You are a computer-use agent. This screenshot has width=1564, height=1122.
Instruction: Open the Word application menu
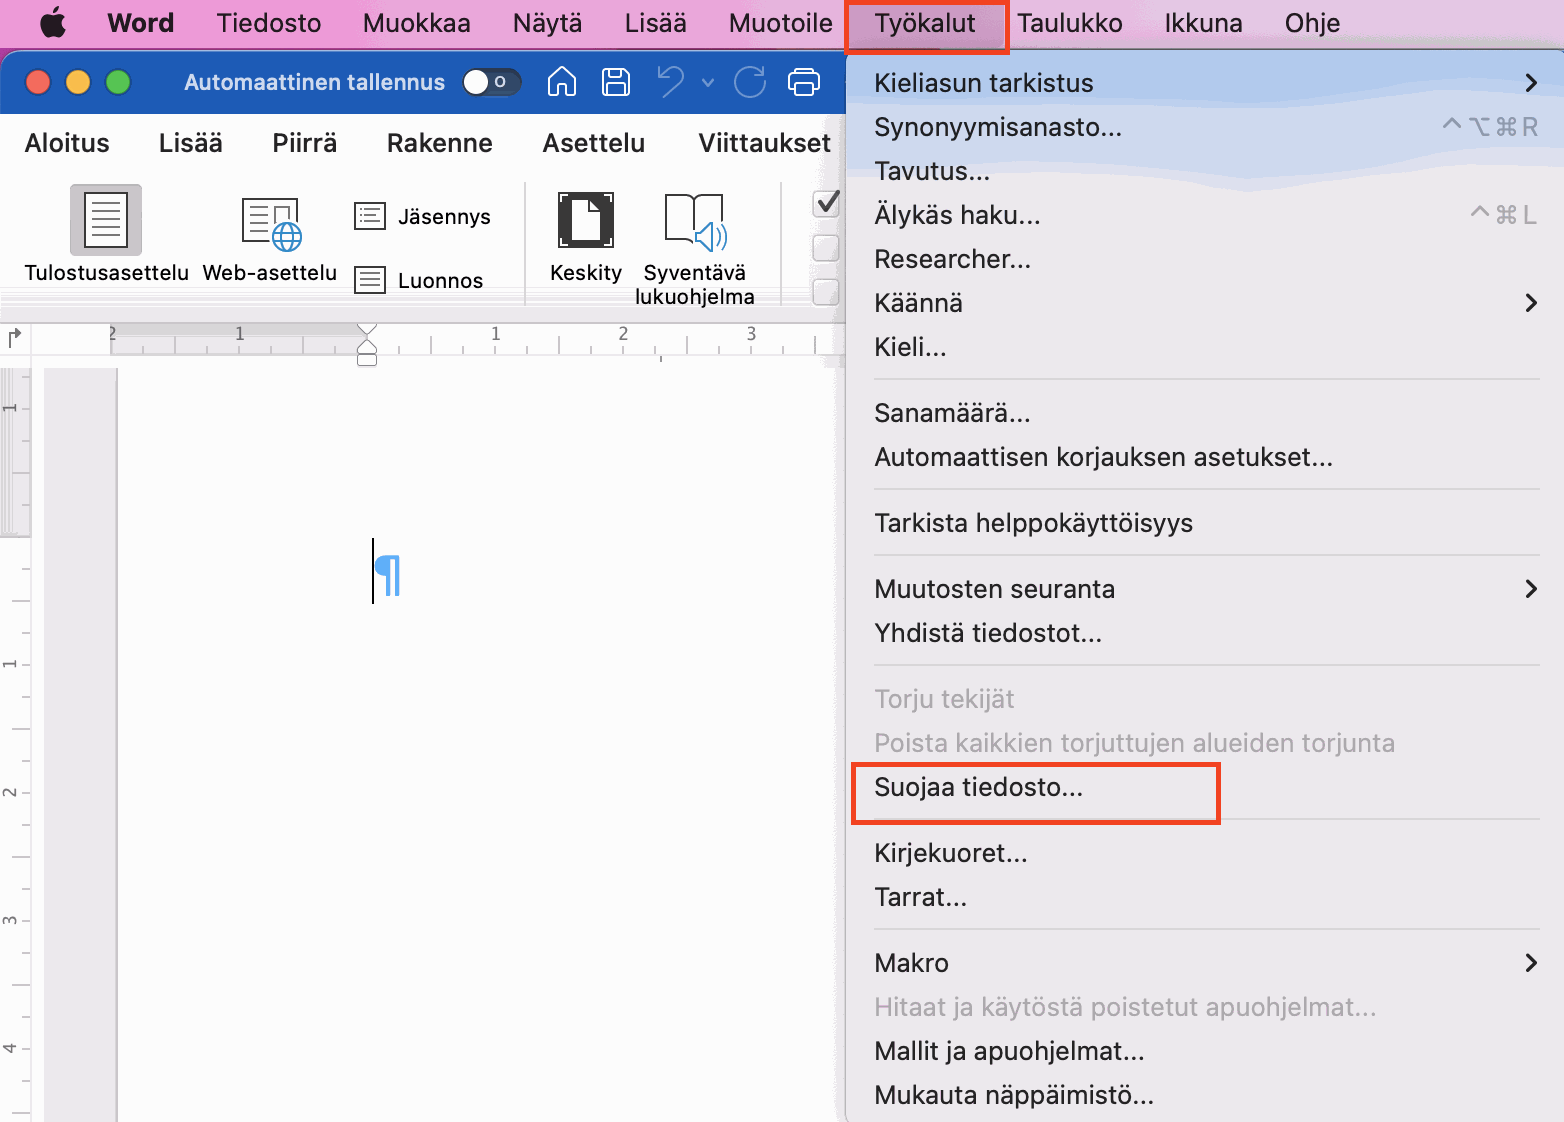pos(141,23)
